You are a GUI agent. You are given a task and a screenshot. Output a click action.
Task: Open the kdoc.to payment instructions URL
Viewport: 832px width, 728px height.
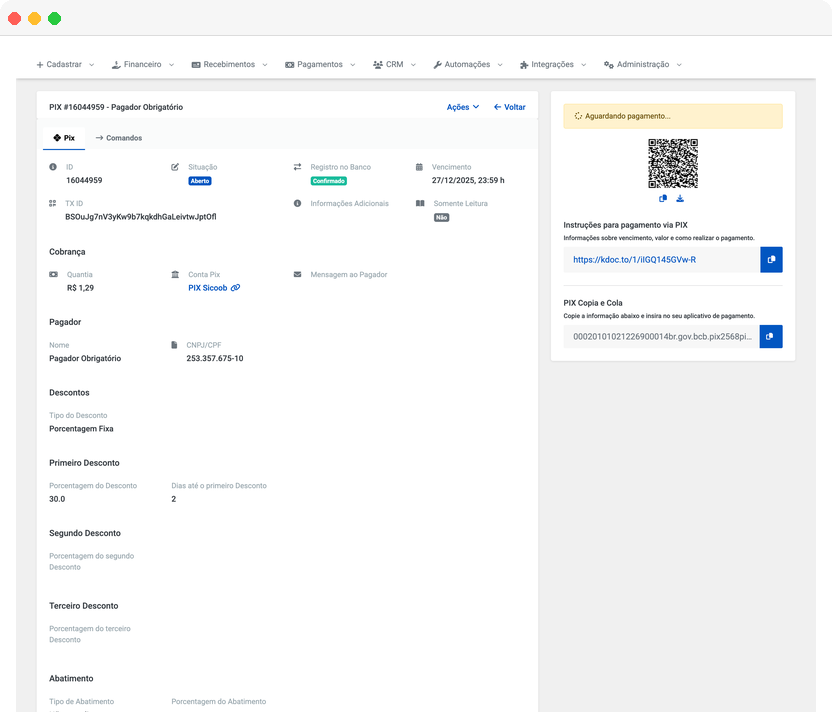coord(634,260)
